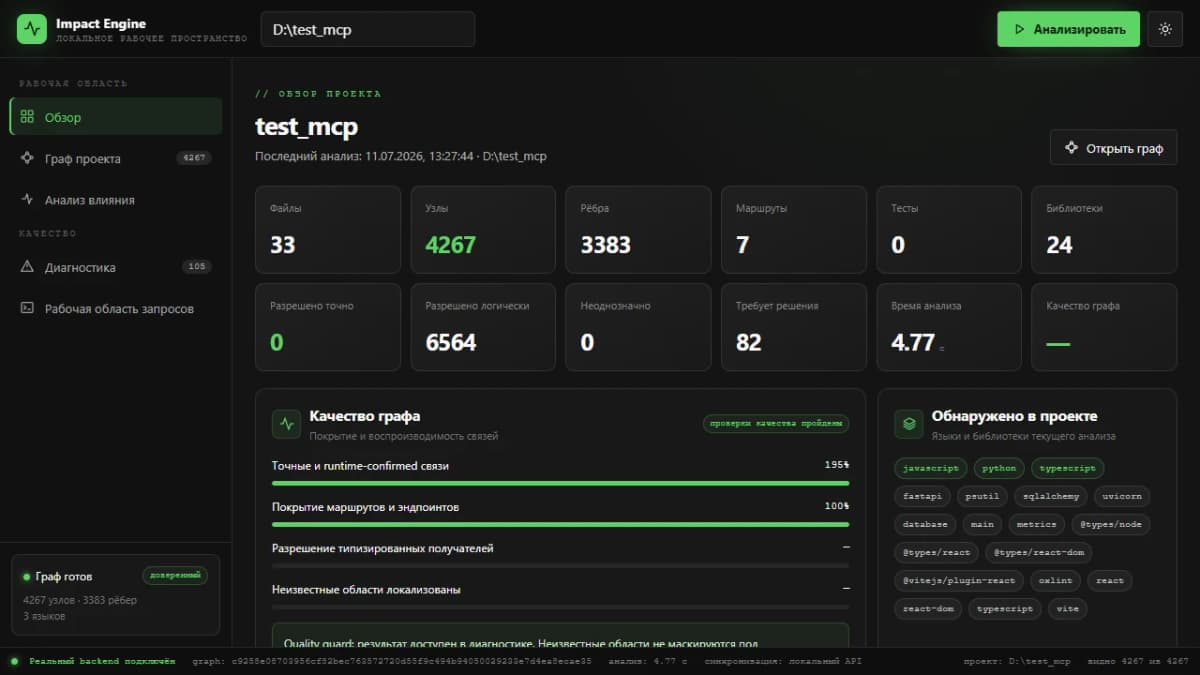Click the fastapi library tag
The height and width of the screenshot is (675, 1200).
(x=922, y=496)
